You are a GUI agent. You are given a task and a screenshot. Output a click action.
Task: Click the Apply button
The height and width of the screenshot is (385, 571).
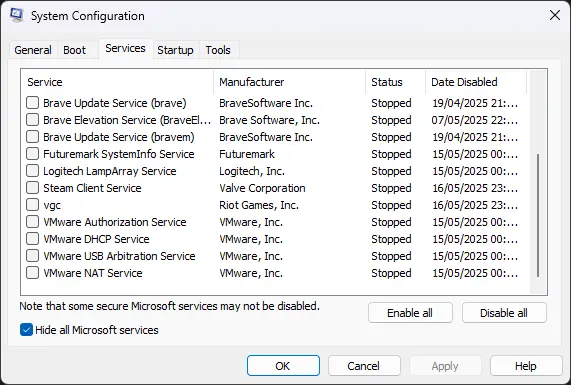coord(445,366)
